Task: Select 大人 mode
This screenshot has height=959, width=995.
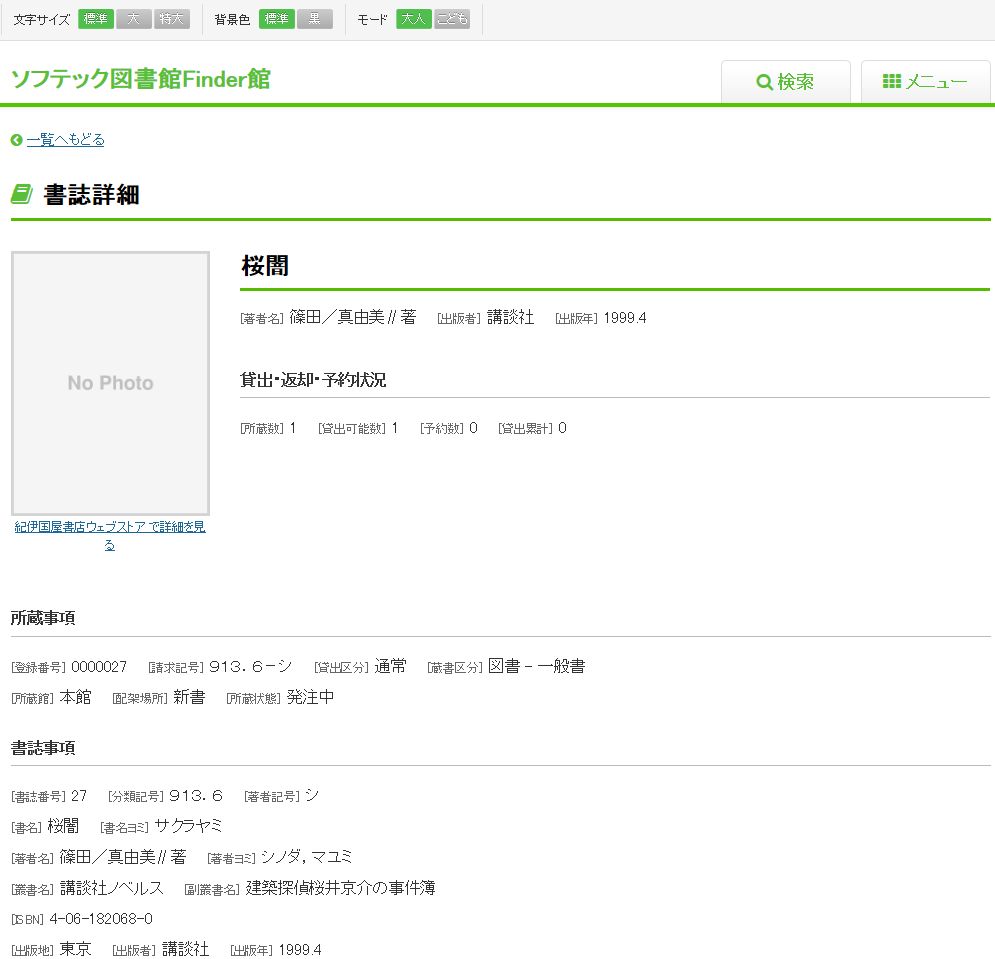Action: pos(413,19)
